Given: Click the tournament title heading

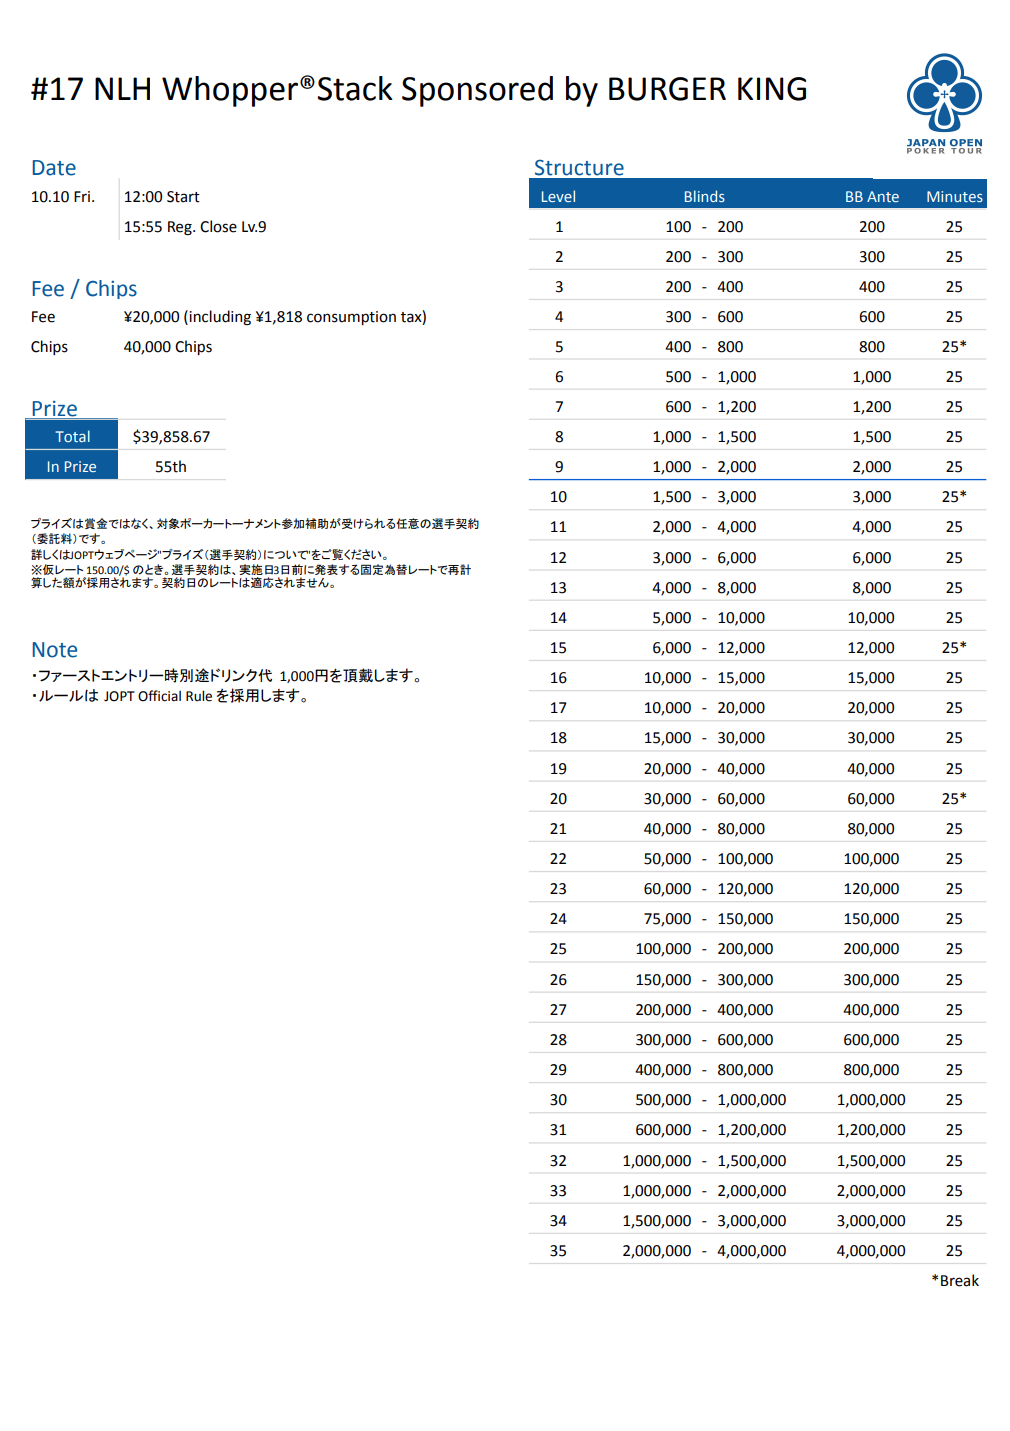Looking at the screenshot, I should 419,90.
